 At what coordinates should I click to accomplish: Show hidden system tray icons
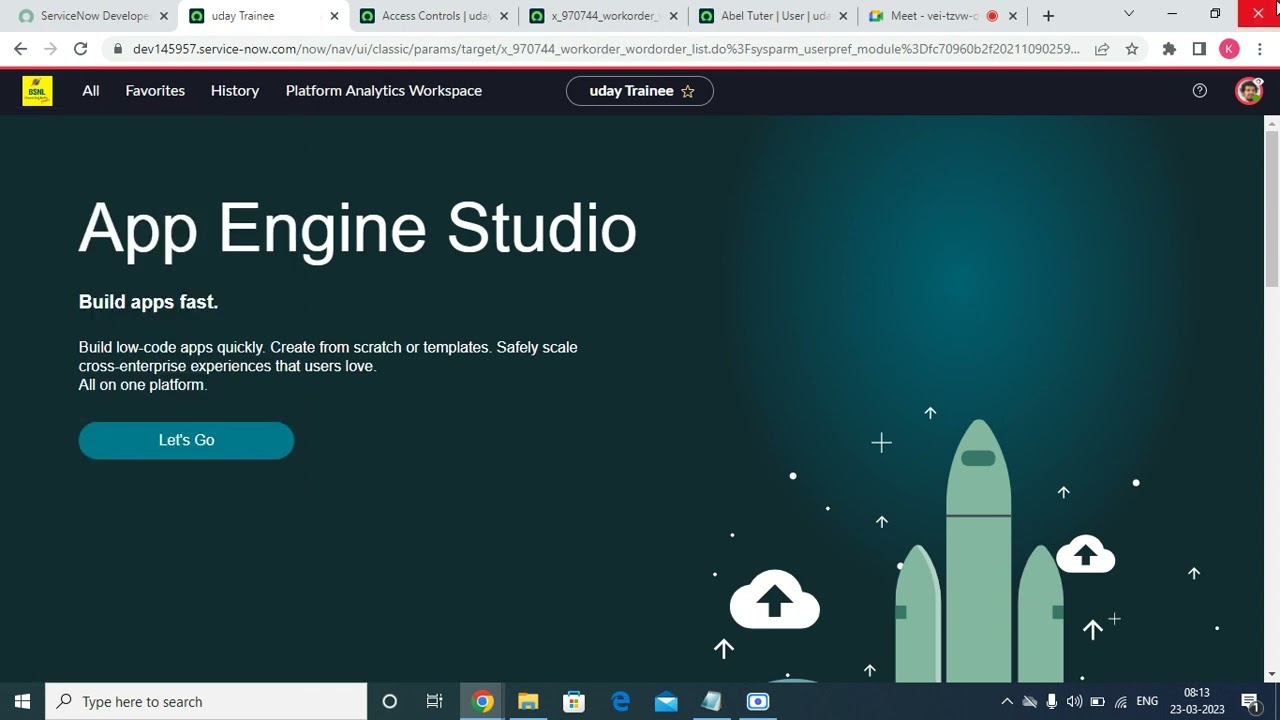pyautogui.click(x=1007, y=702)
